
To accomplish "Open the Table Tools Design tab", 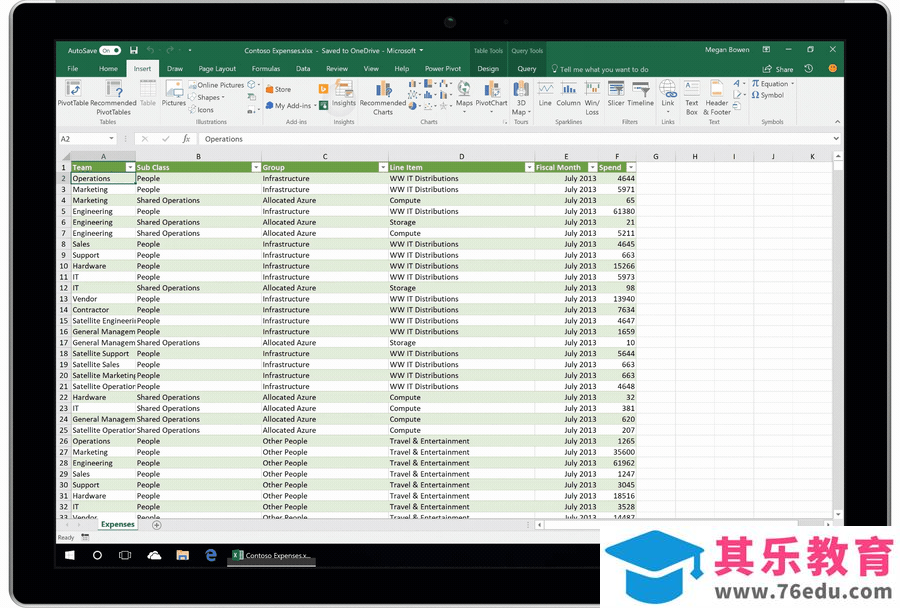I will click(488, 69).
